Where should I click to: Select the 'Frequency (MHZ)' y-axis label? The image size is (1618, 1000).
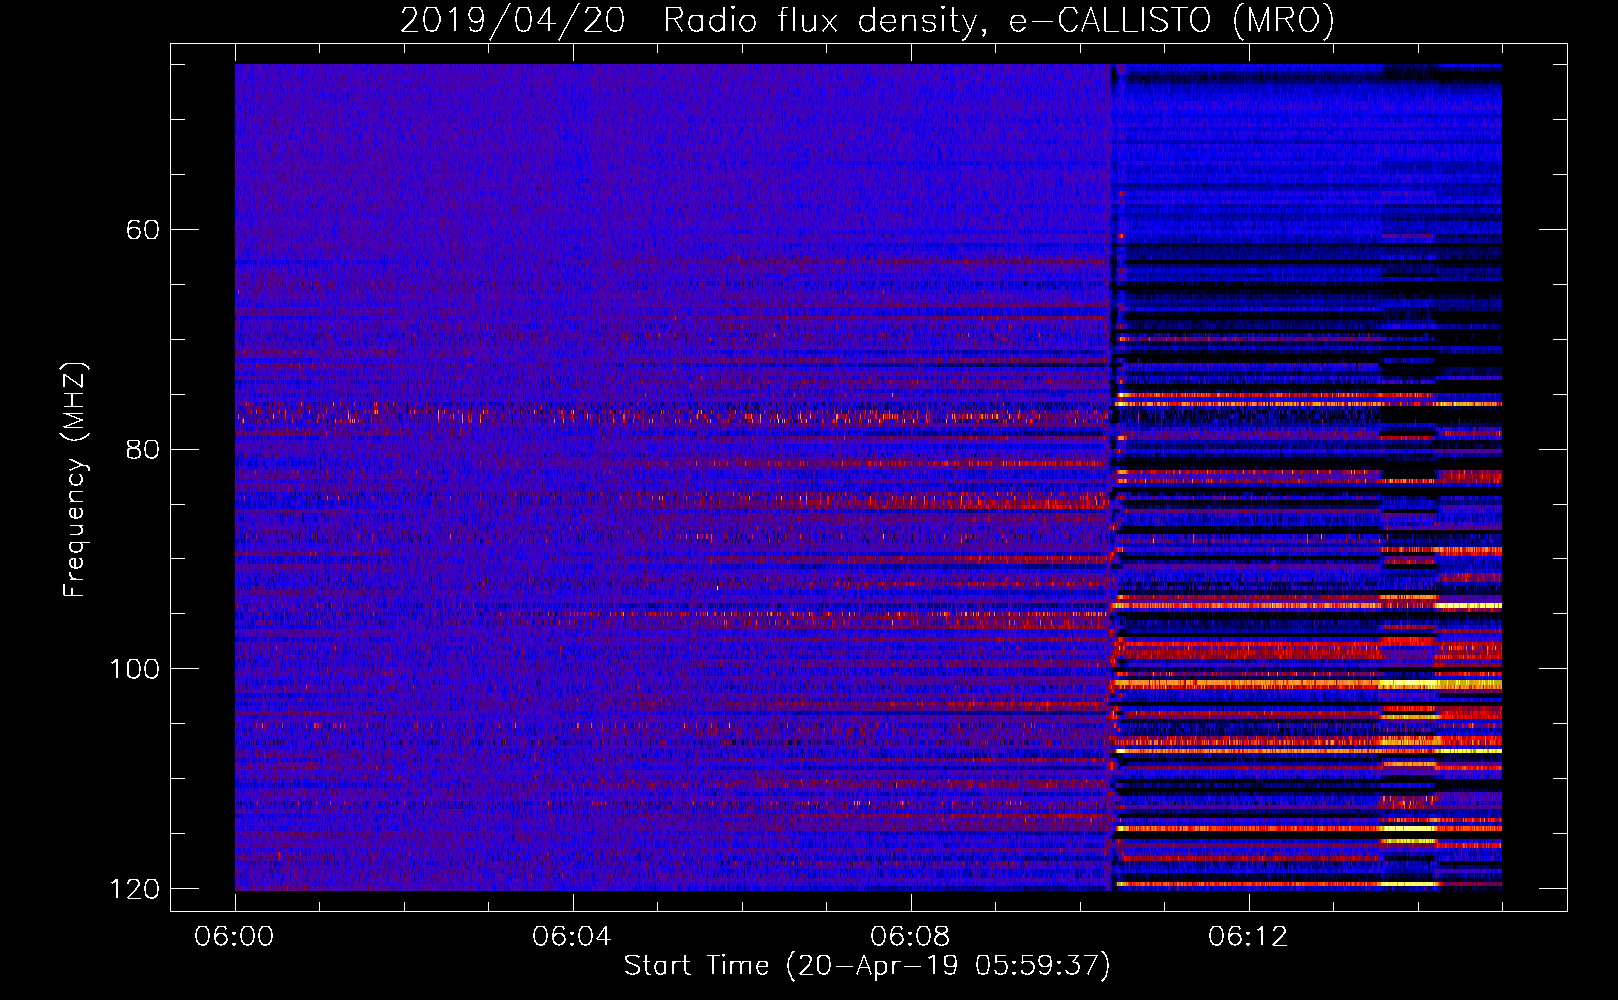pos(75,480)
